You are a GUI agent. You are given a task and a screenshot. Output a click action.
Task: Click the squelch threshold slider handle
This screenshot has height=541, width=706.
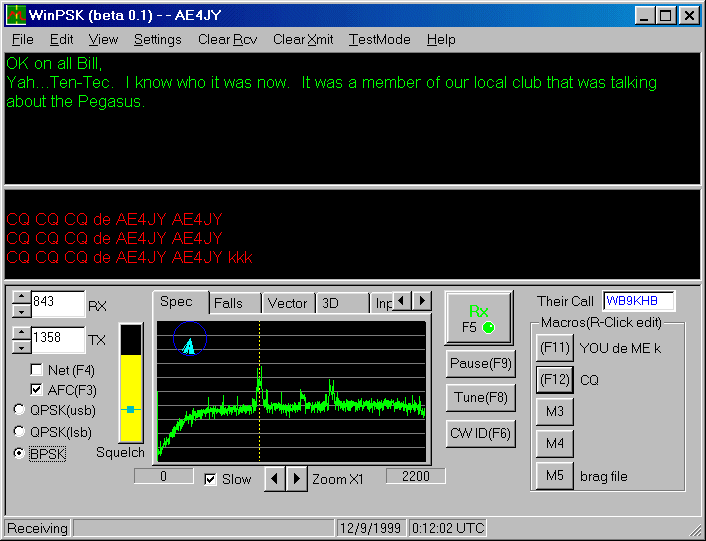(131, 409)
